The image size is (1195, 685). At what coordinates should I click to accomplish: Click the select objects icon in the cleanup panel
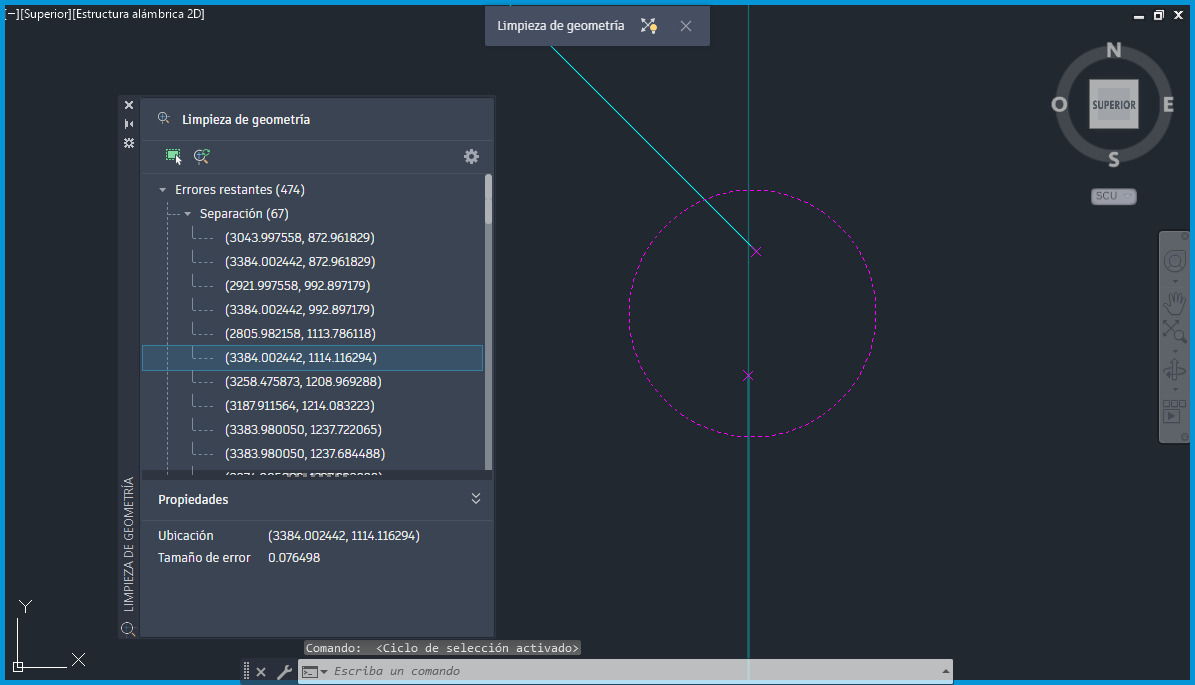pos(173,156)
